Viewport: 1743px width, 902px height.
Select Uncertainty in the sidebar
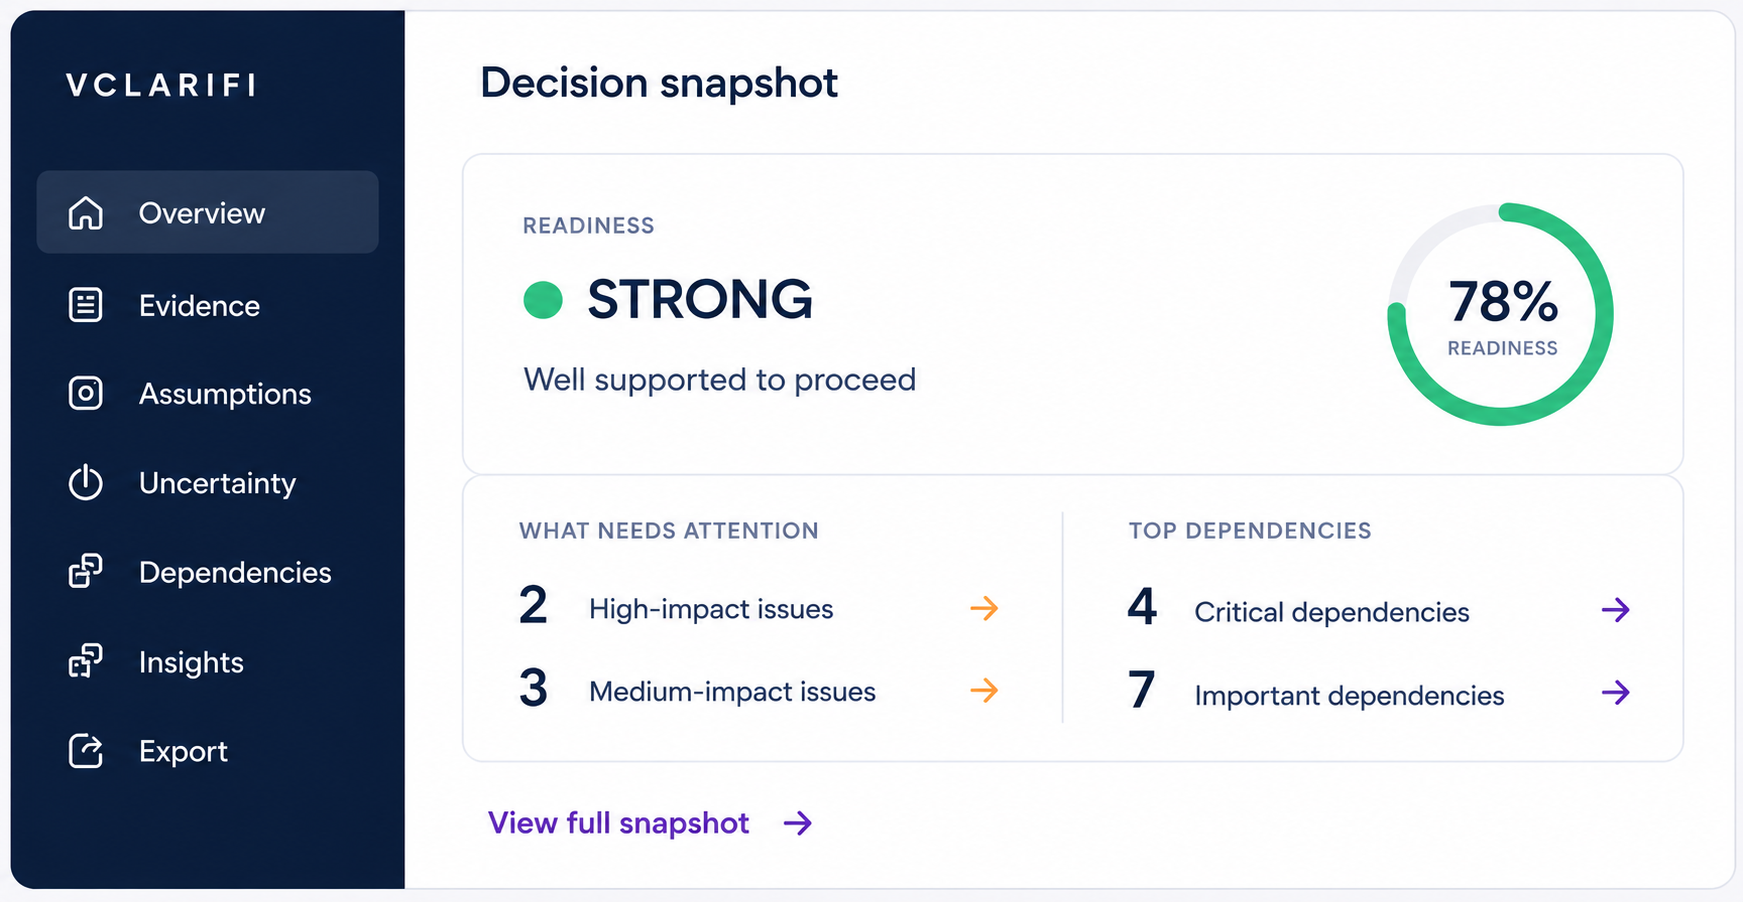pos(208,483)
